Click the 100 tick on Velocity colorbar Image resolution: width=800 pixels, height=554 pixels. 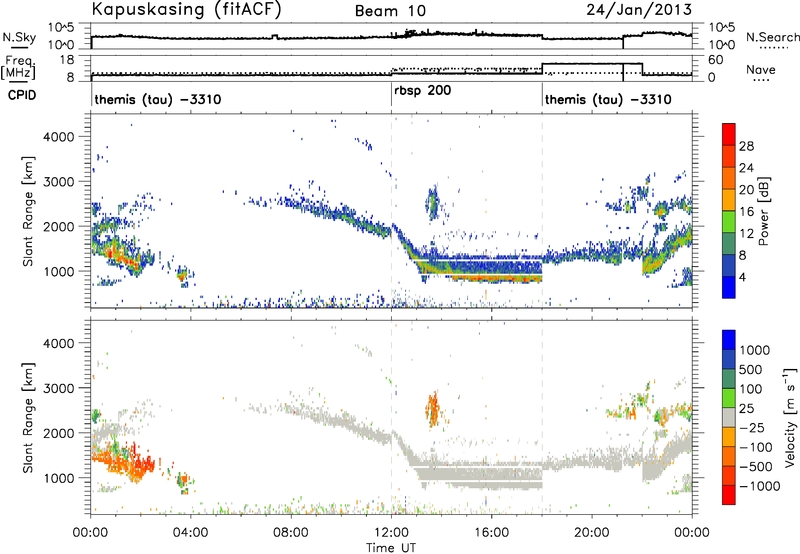tap(749, 389)
